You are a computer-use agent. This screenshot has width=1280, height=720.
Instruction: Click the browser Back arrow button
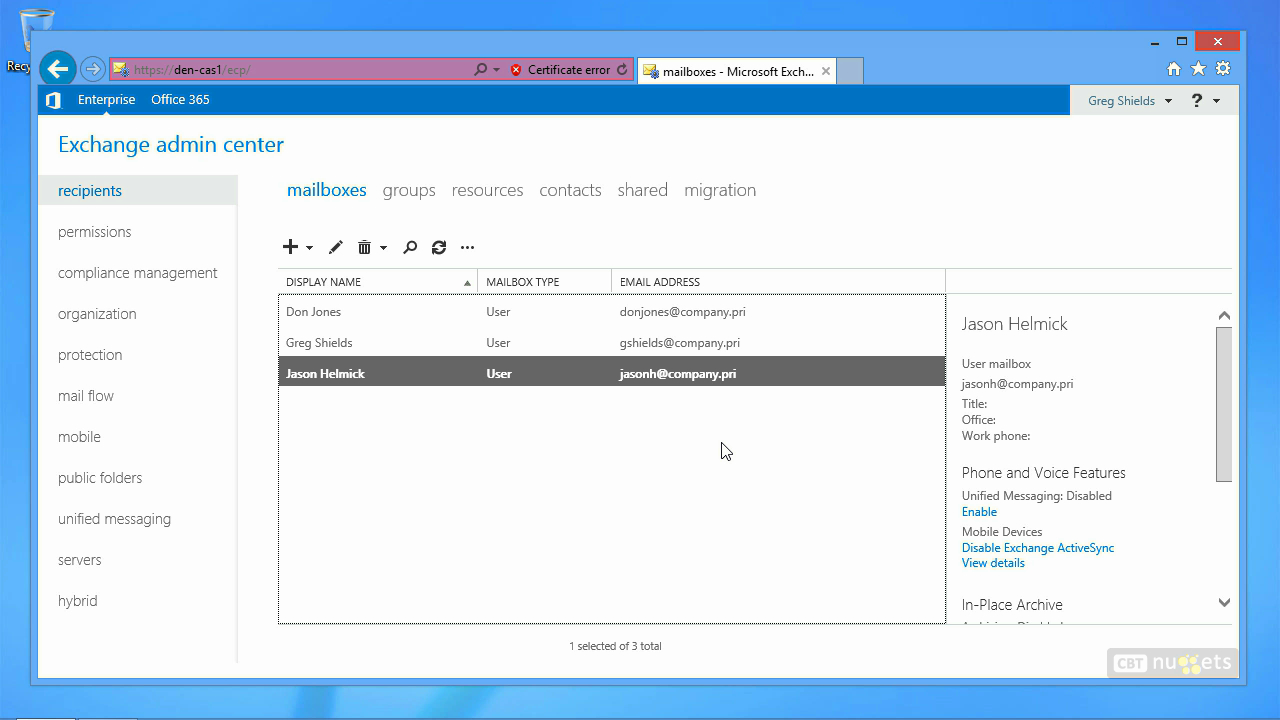click(58, 69)
